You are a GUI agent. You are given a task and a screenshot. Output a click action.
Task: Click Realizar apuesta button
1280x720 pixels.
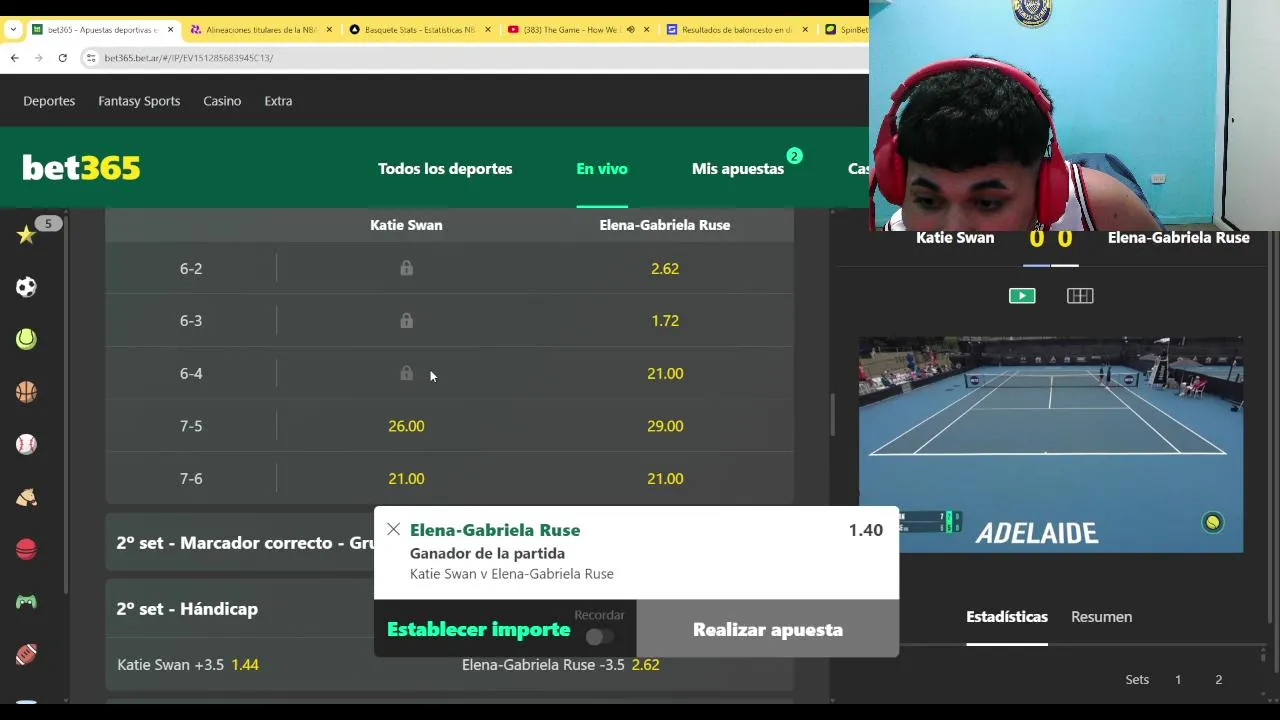tap(768, 630)
